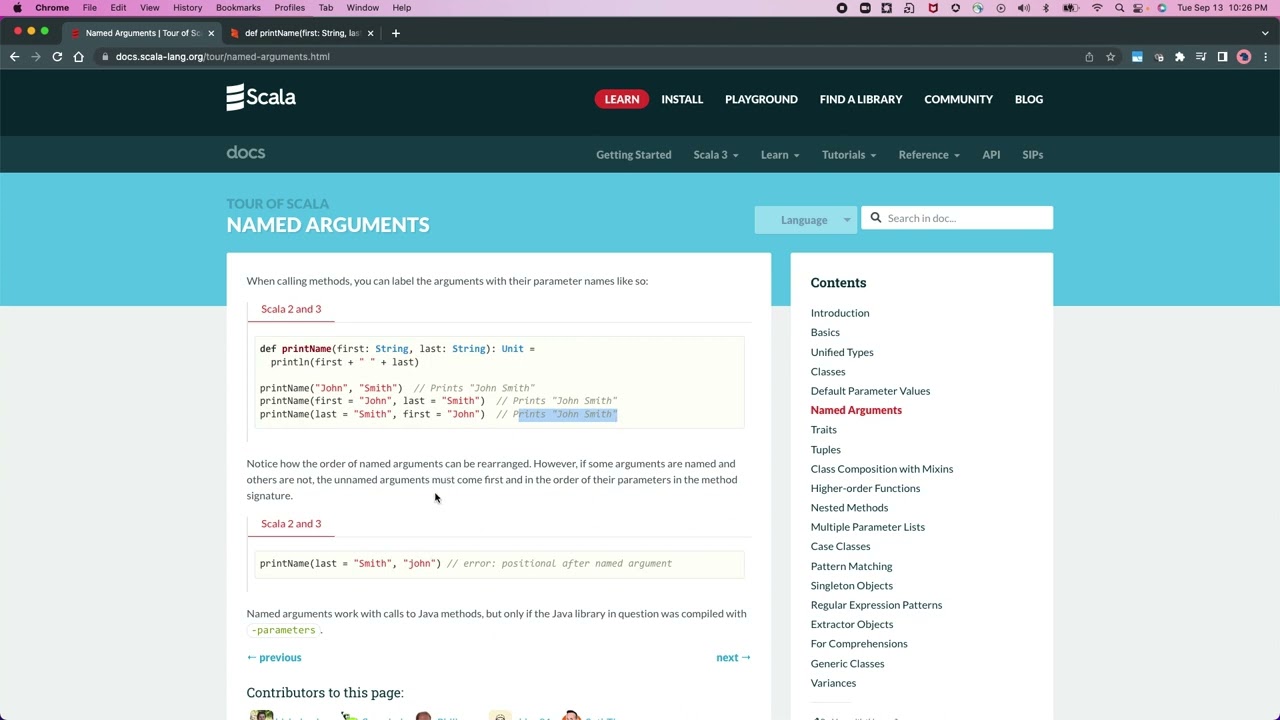Expand the Learn docs dropdown
Image resolution: width=1280 pixels, height=720 pixels.
click(x=780, y=155)
